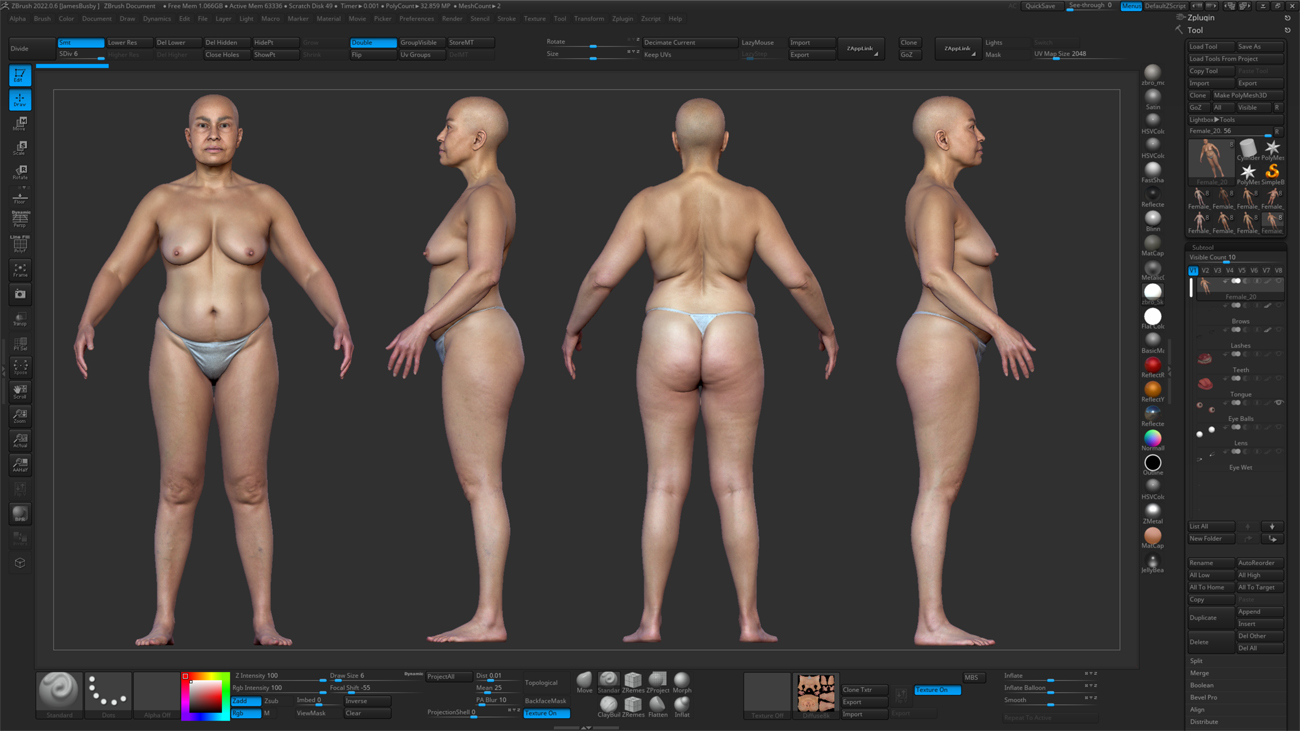Viewport: 1300px width, 731px height.
Task: Collapse the Subtool section
Action: coord(1203,247)
